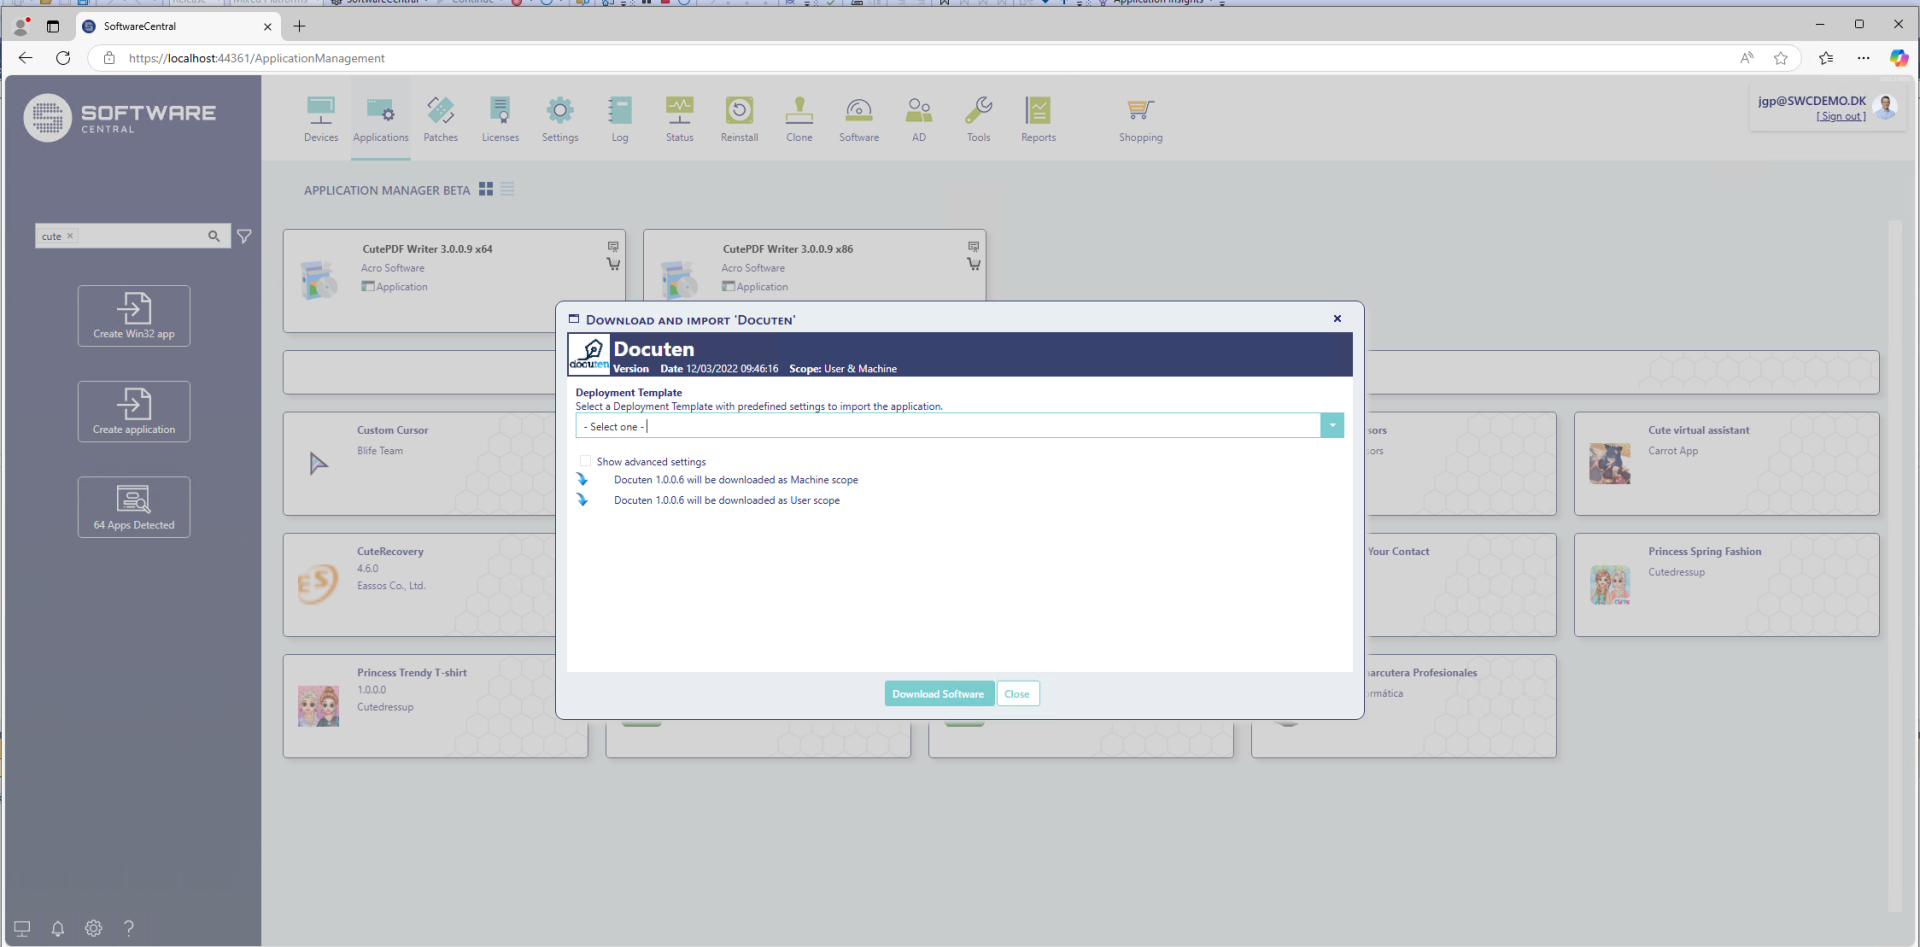Open the Settings toolbar section
This screenshot has height=947, width=1920.
560,119
